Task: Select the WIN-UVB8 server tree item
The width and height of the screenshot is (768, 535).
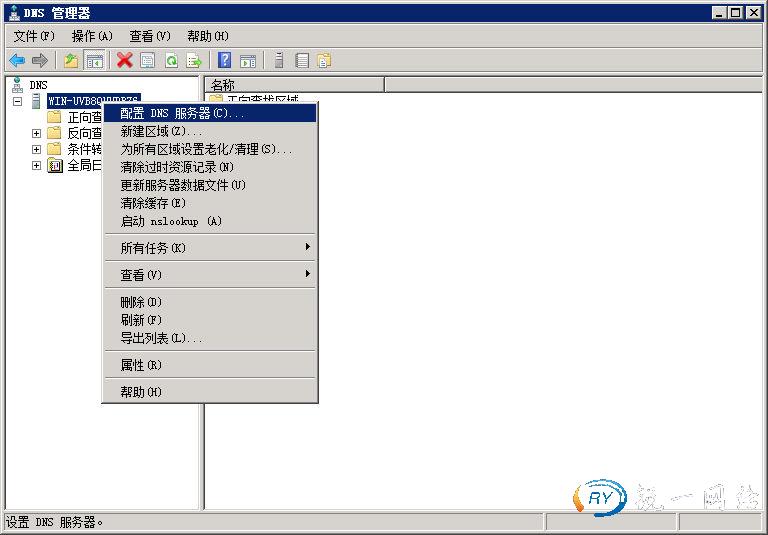Action: pos(94,101)
